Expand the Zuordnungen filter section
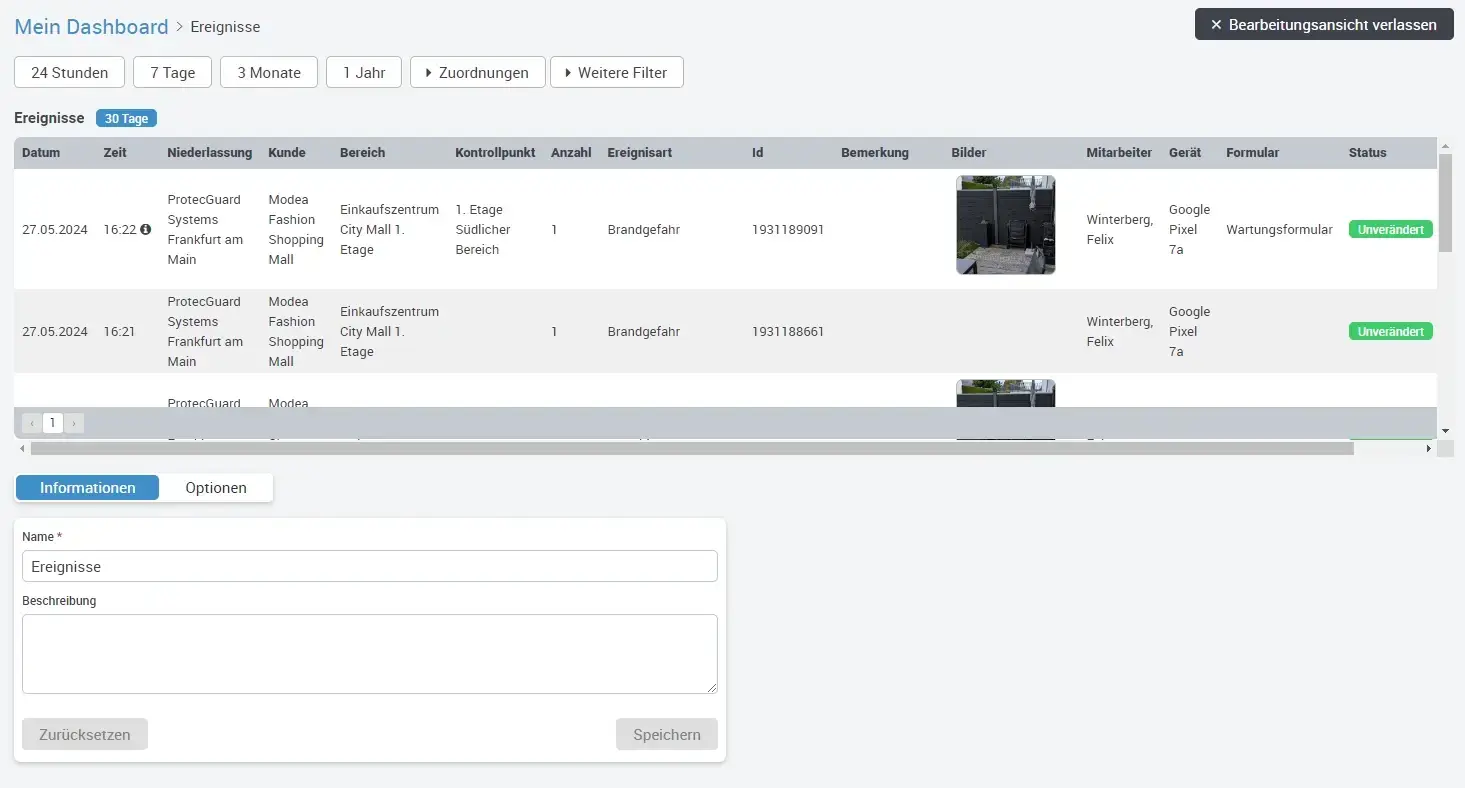 click(x=477, y=72)
